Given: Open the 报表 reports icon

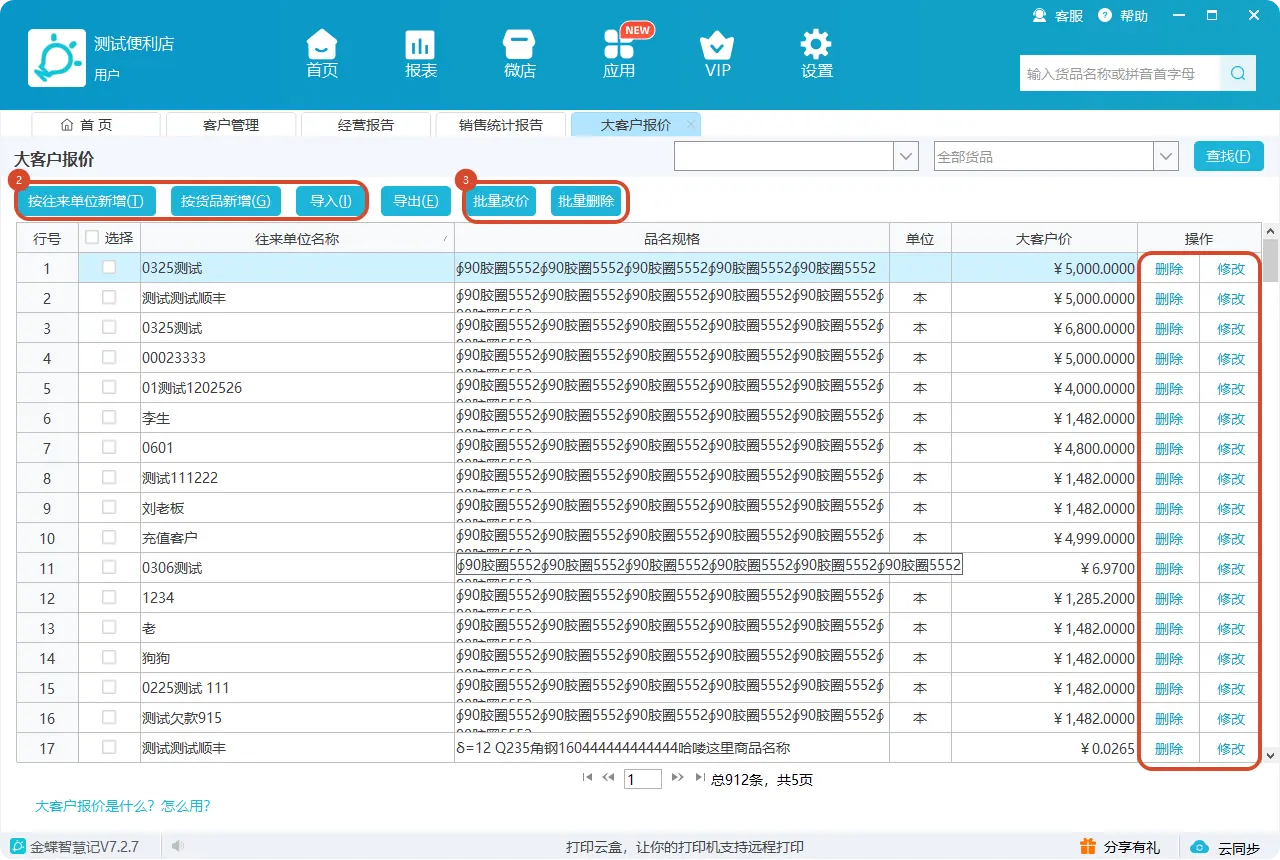Looking at the screenshot, I should [420, 45].
